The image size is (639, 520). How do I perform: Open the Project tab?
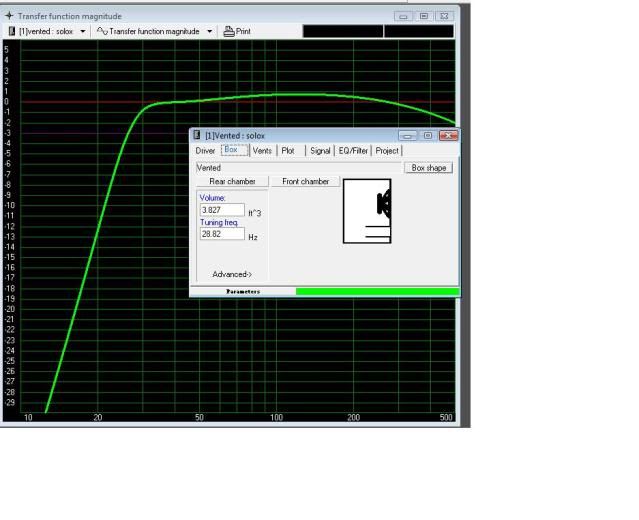pos(387,151)
